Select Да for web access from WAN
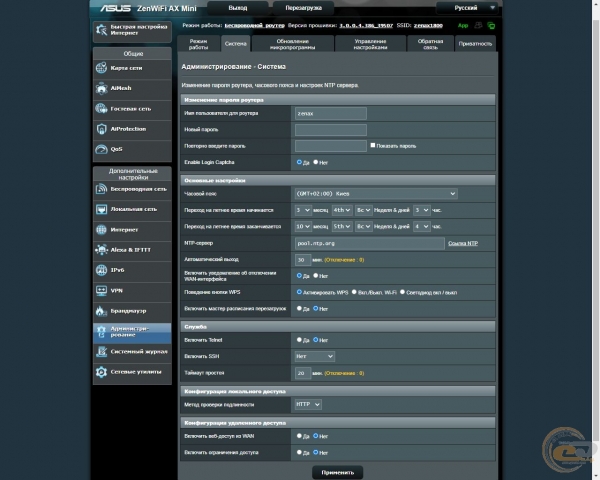The width and height of the screenshot is (600, 480). coord(299,436)
